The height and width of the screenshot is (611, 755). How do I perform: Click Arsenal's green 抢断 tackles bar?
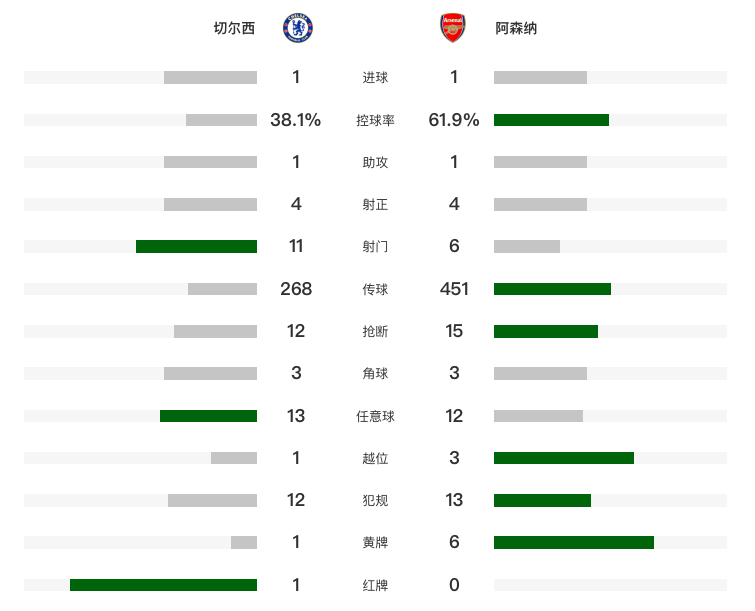(546, 331)
